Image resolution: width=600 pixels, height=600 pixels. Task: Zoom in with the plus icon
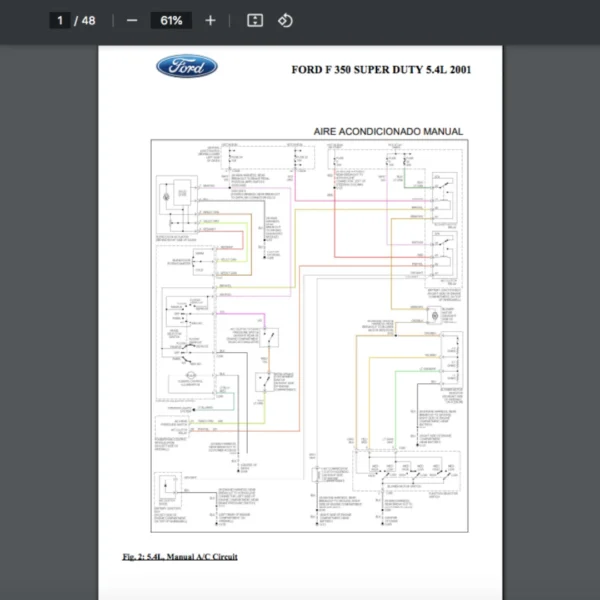click(x=209, y=20)
